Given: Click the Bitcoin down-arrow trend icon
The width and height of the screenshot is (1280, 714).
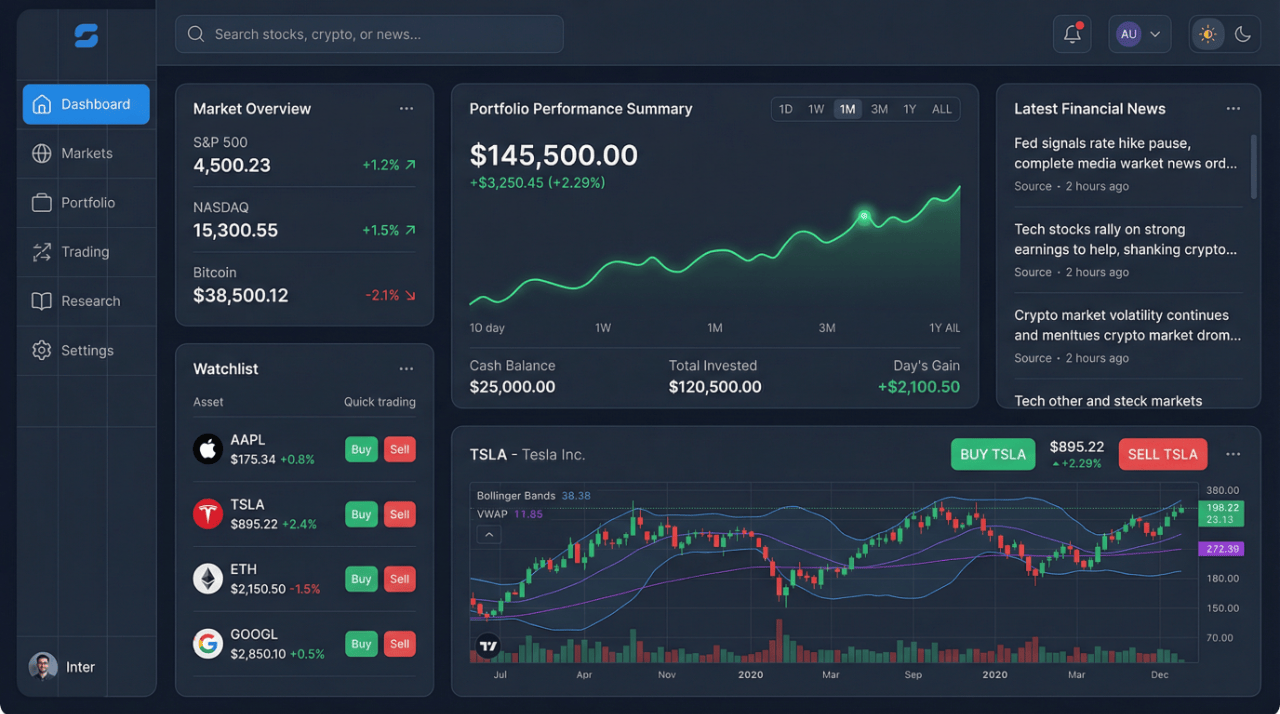Looking at the screenshot, I should (410, 295).
